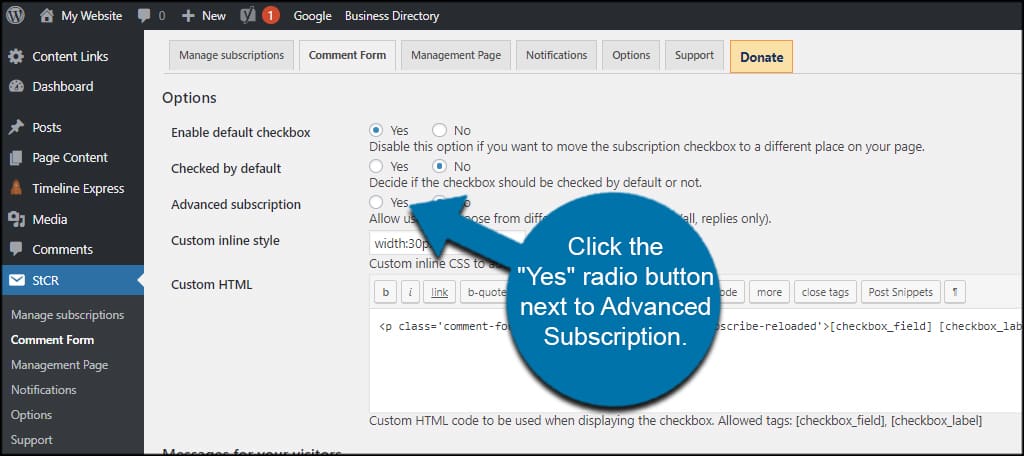This screenshot has height=456, width=1024.
Task: Open the + New menu
Action: point(204,16)
